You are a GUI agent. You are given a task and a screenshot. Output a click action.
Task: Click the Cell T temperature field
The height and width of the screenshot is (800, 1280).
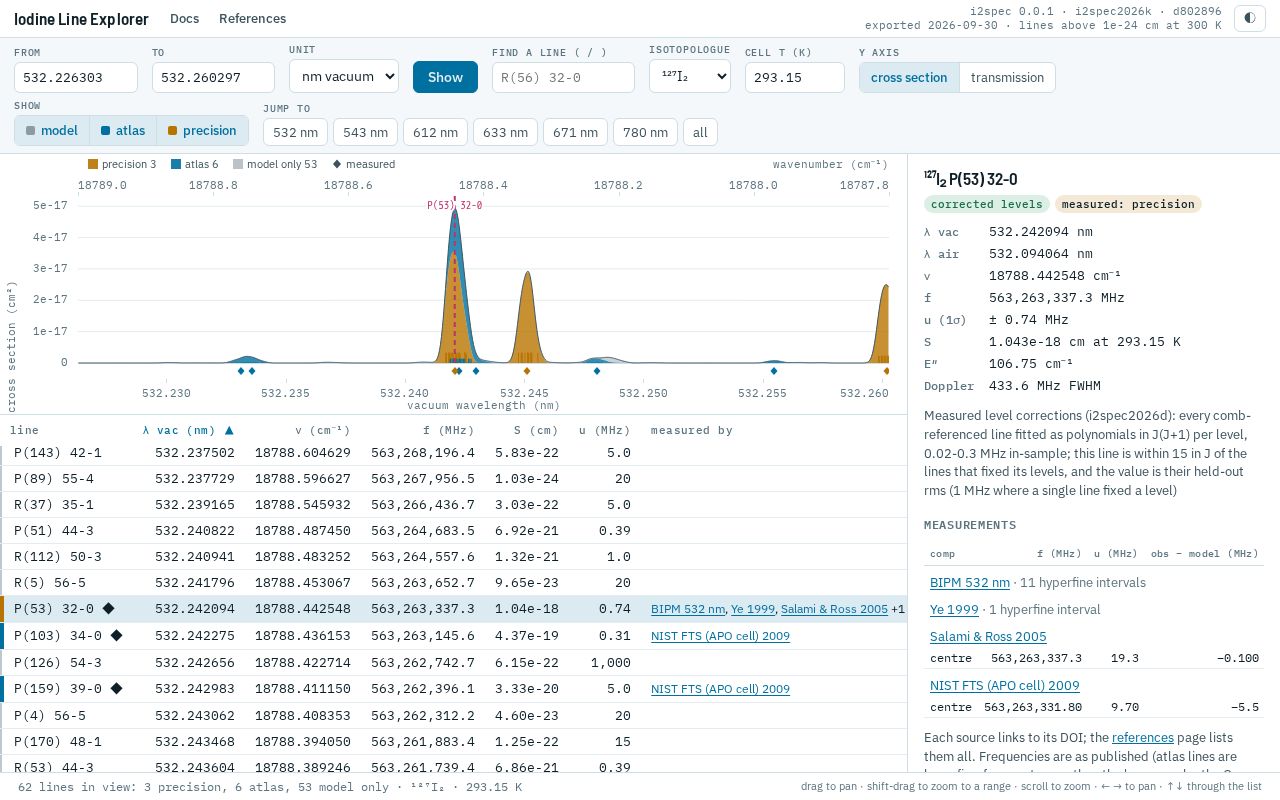tap(795, 77)
